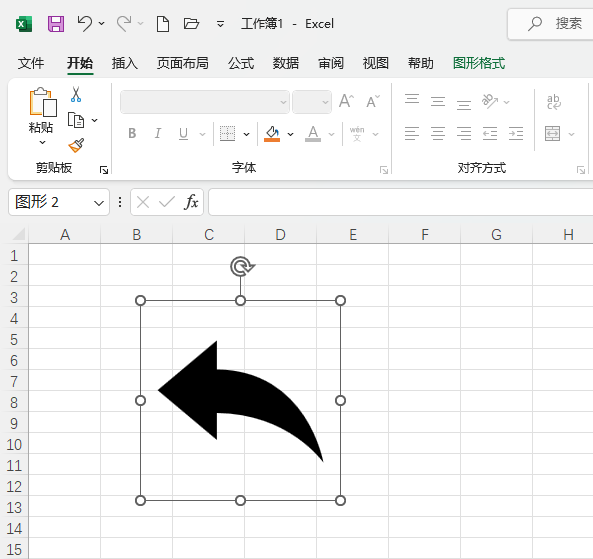Toggle Italic formatting
593x559 pixels.
(158, 134)
